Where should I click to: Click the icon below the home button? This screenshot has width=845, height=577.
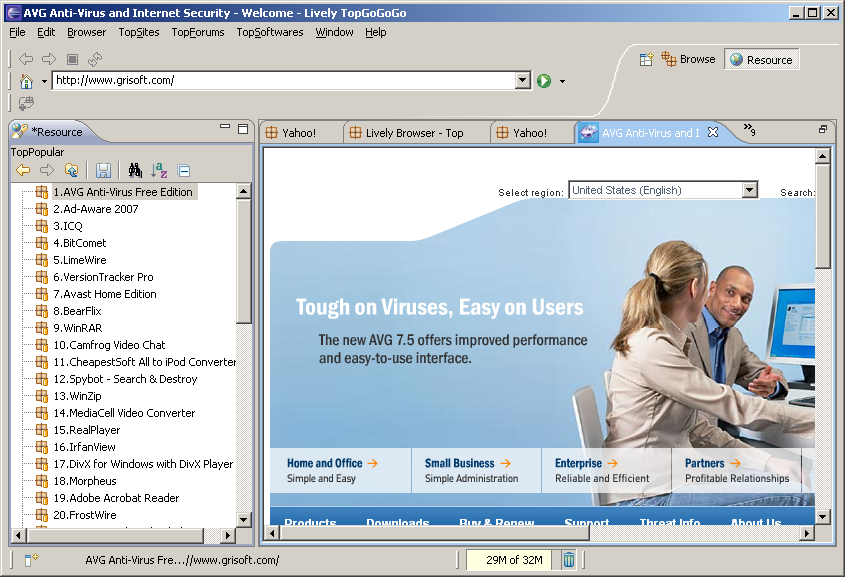pos(26,102)
